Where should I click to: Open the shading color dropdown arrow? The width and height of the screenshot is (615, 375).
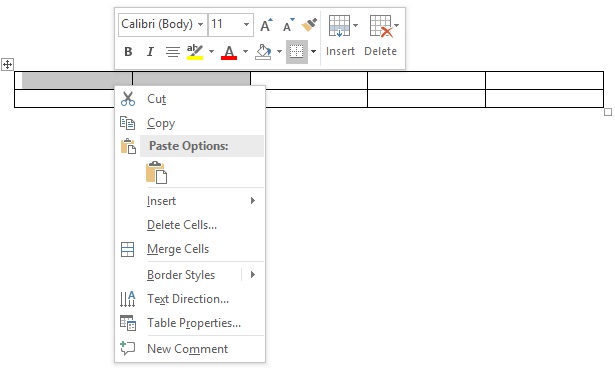point(279,51)
